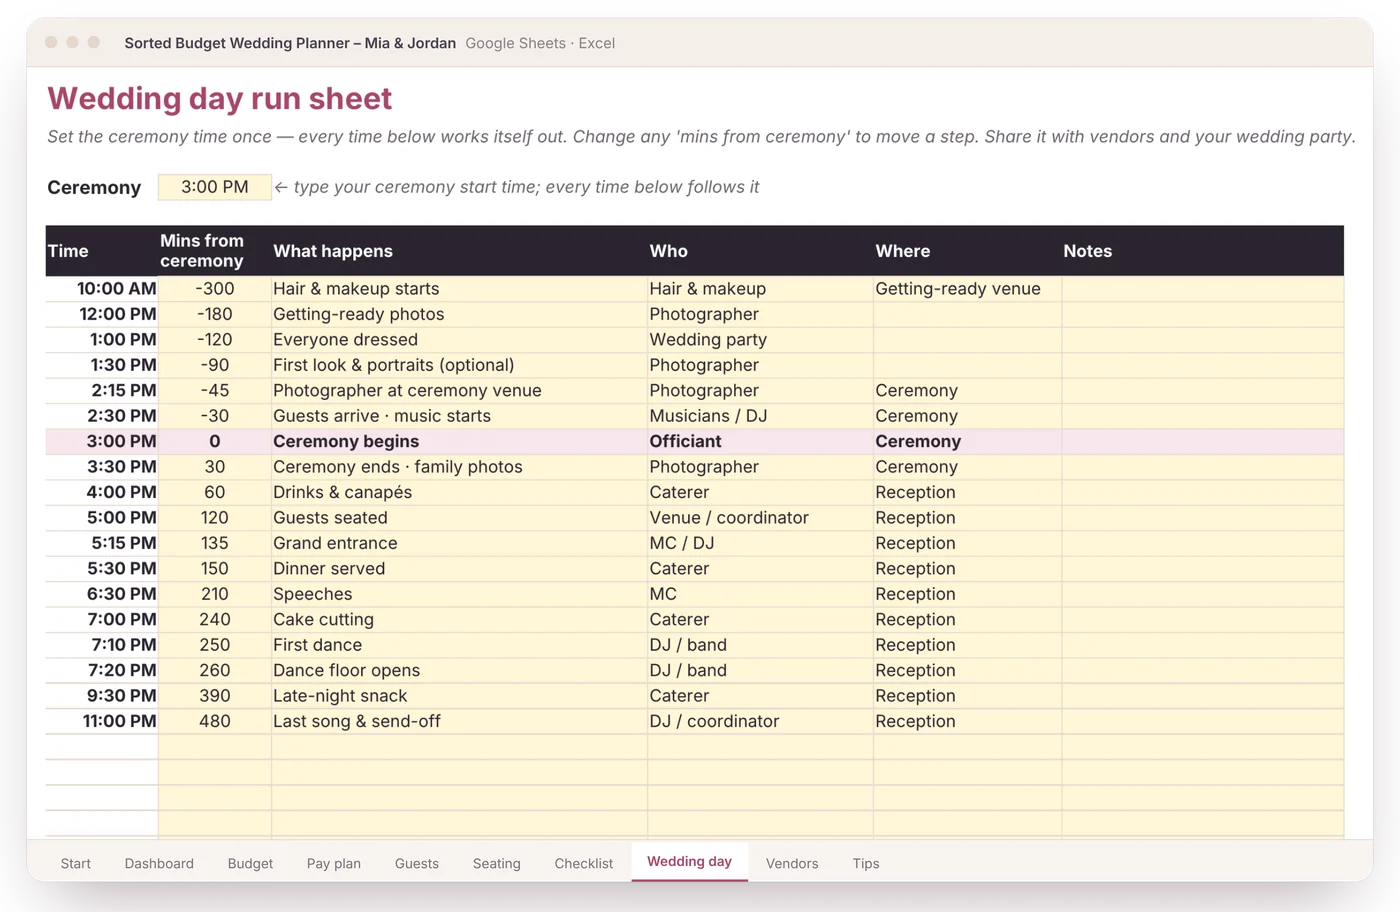Click the 10:00 AM time cell
The width and height of the screenshot is (1400, 912).
click(102, 289)
